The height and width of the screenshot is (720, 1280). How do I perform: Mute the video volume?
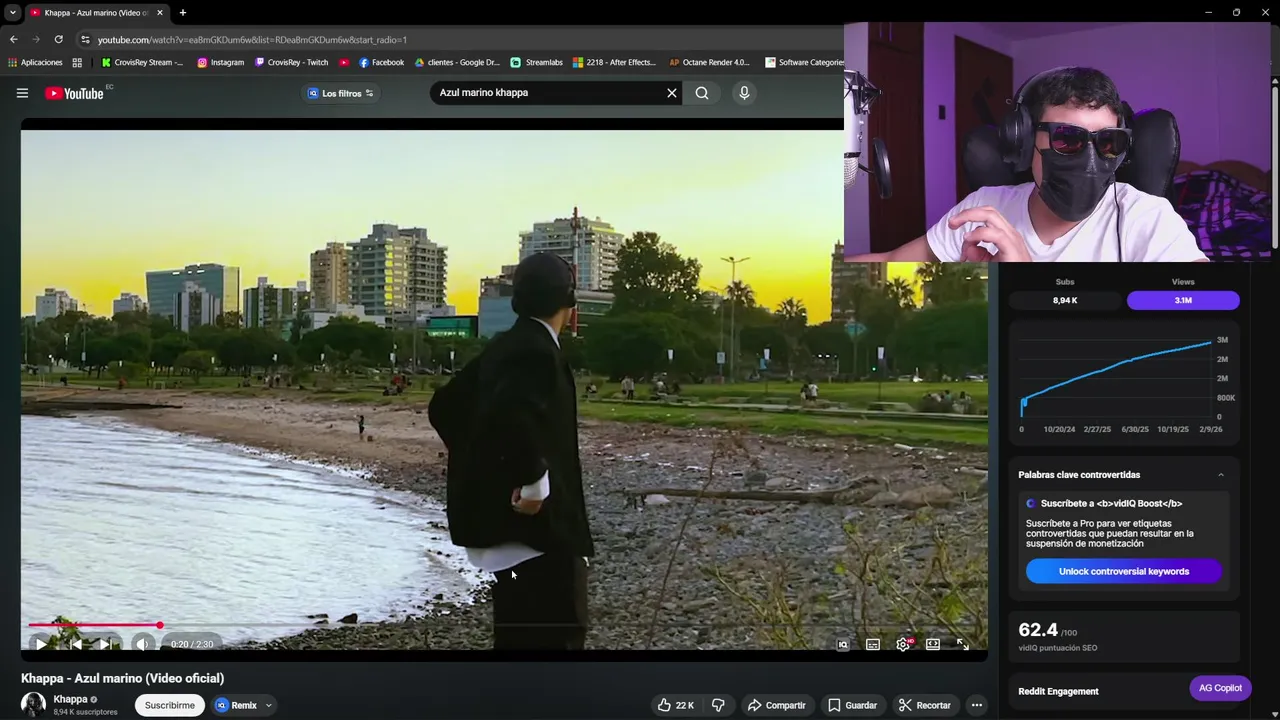[142, 644]
